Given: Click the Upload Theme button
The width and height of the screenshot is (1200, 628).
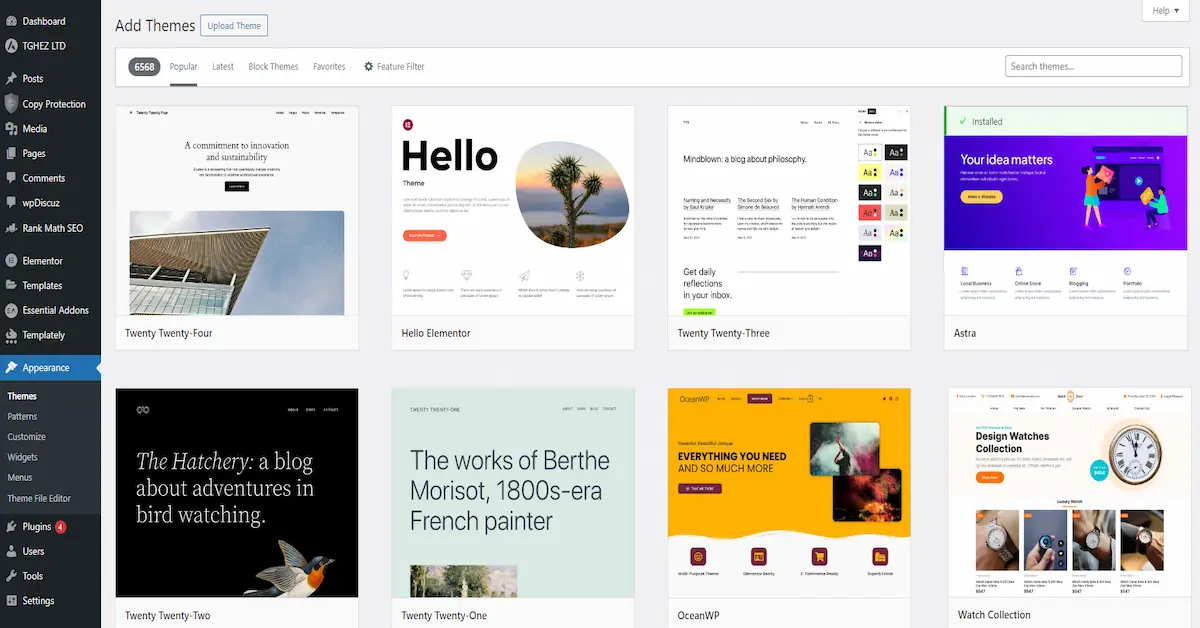Looking at the screenshot, I should click(234, 26).
